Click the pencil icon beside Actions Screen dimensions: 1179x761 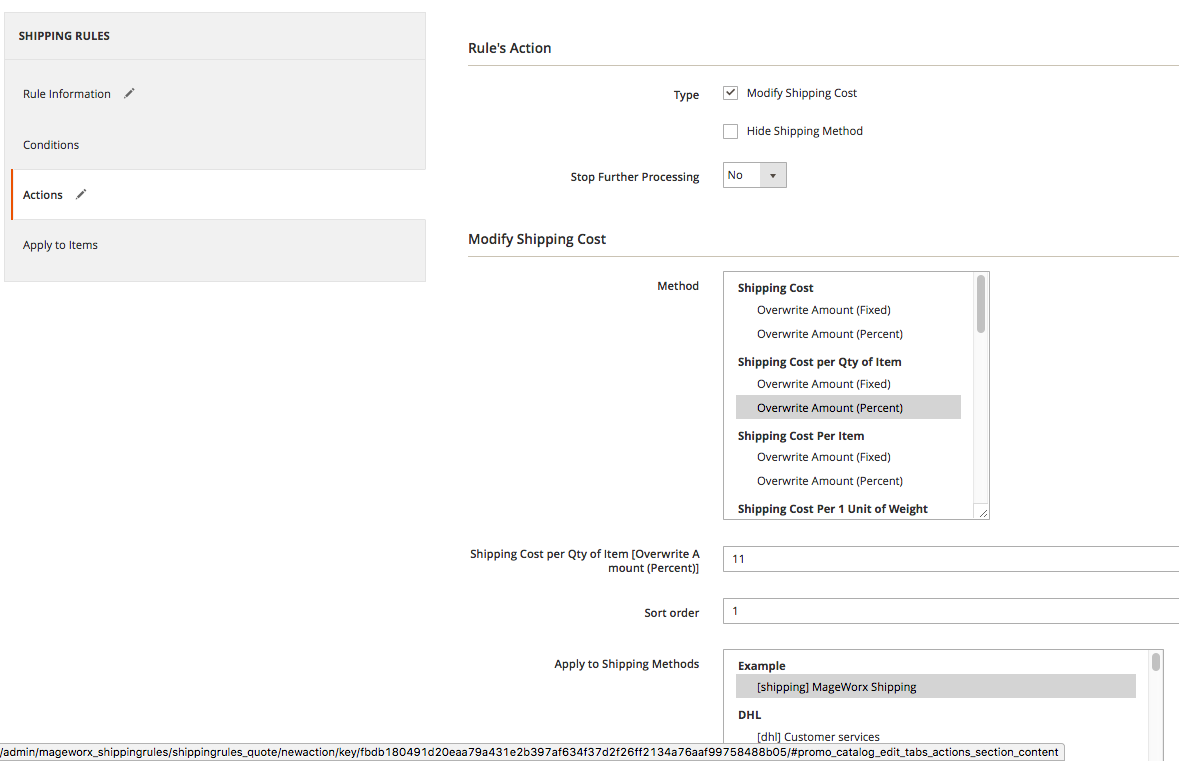click(81, 194)
